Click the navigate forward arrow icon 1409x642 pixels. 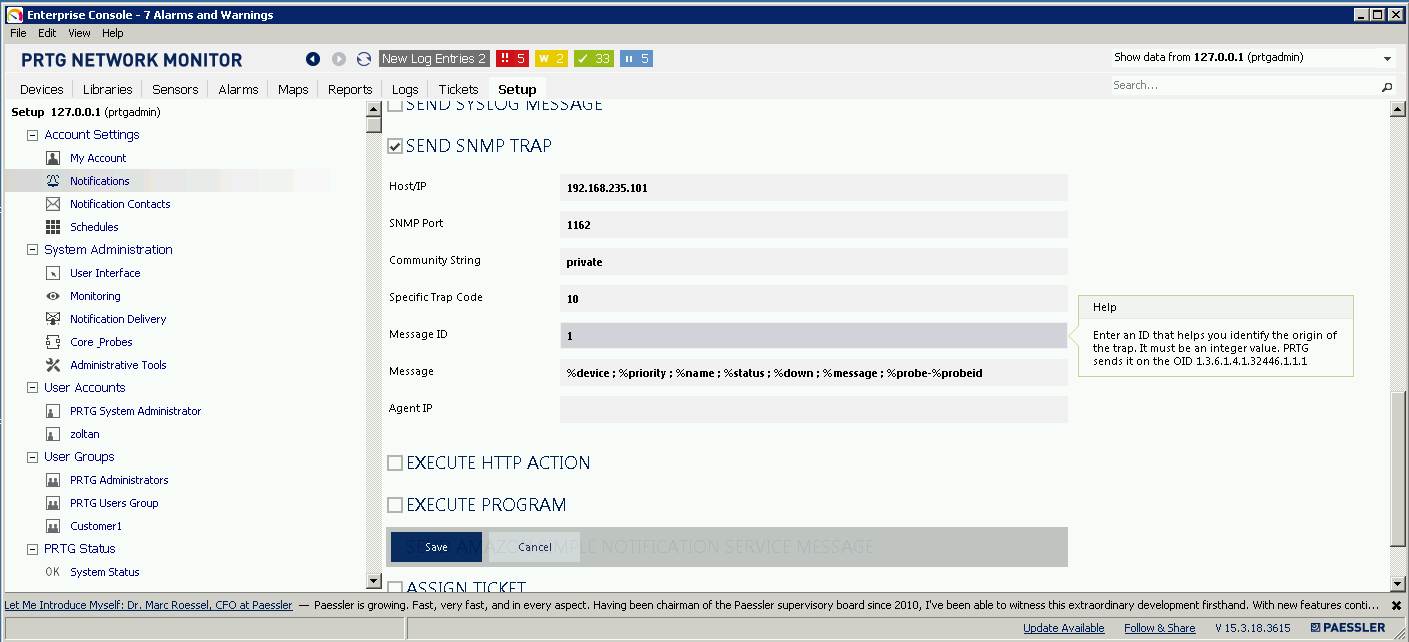tap(339, 59)
